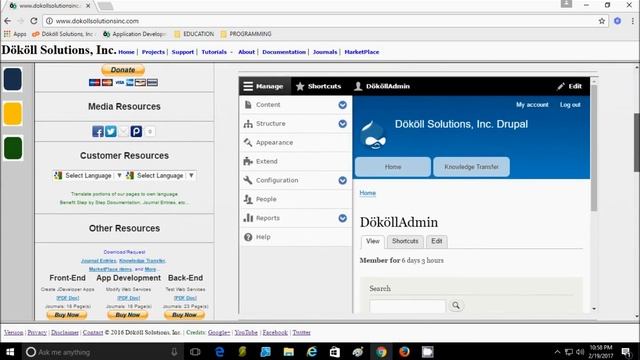
Task: Expand the Configuration submenu arrow
Action: coord(342,180)
